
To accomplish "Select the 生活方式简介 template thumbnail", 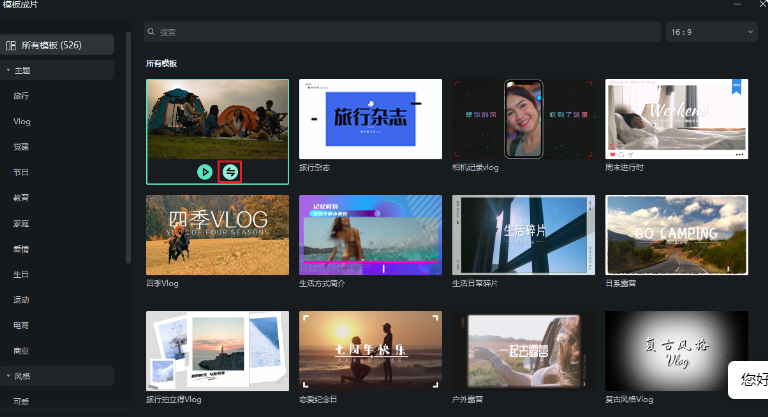I will point(370,235).
